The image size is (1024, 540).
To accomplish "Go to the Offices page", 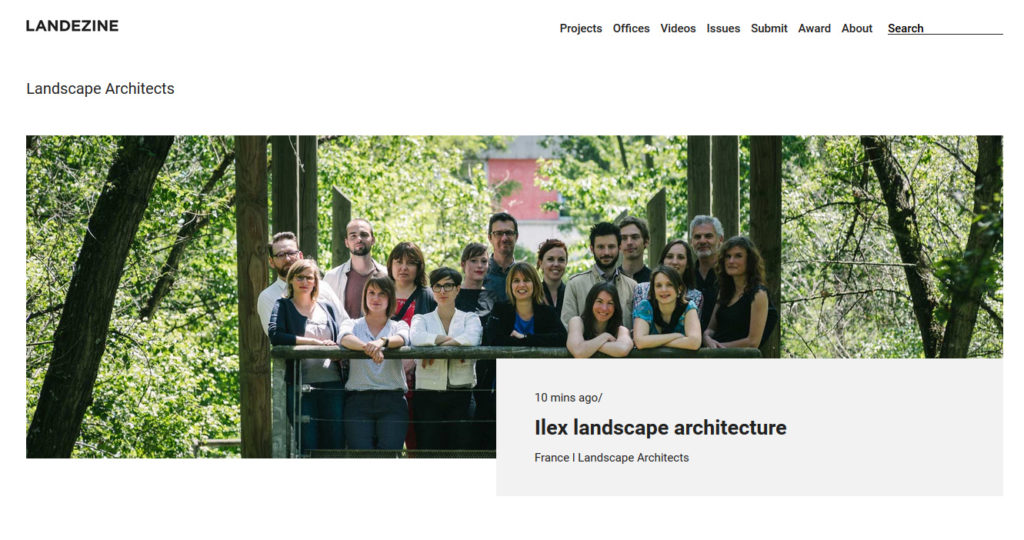I will point(631,28).
